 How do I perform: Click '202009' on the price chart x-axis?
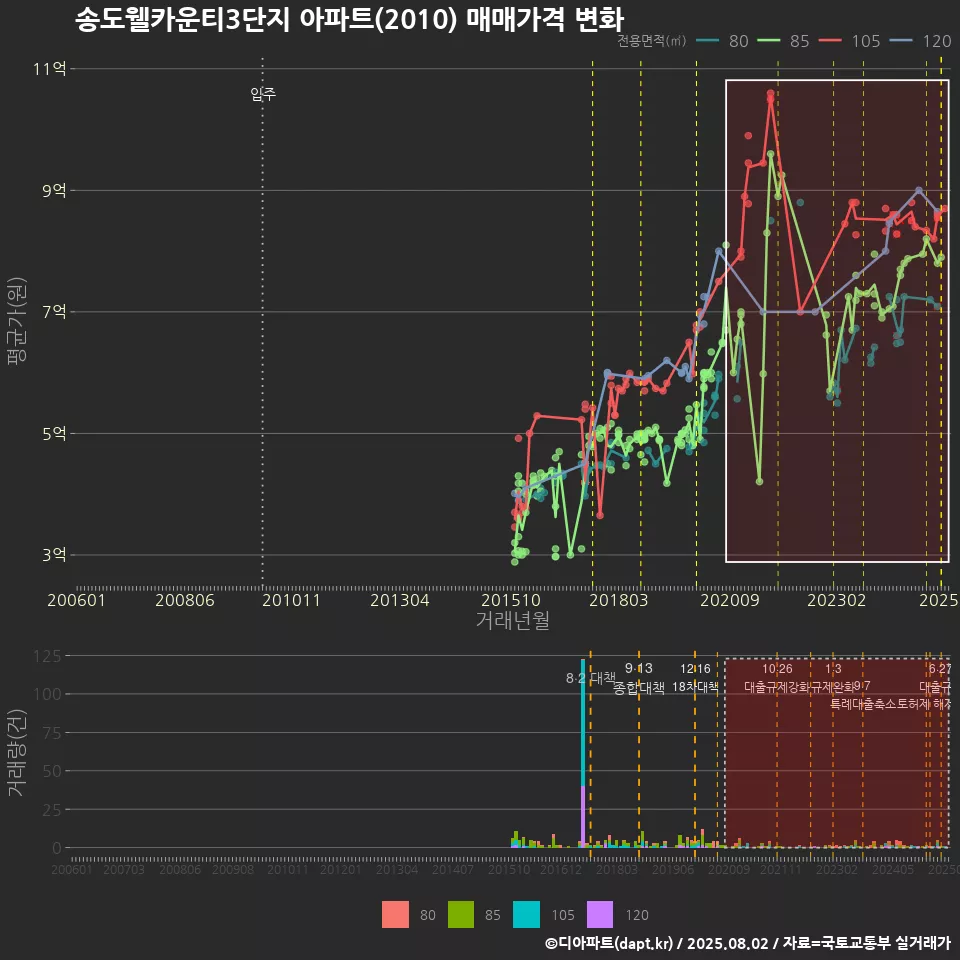pos(730,600)
